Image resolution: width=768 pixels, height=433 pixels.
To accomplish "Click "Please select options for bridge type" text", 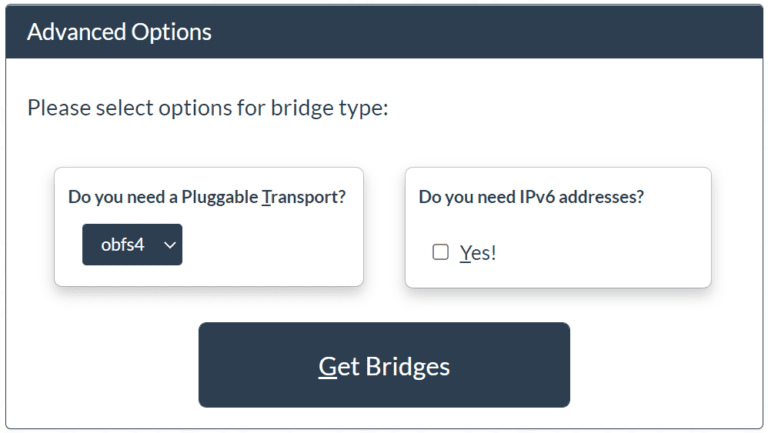I will click(x=207, y=107).
